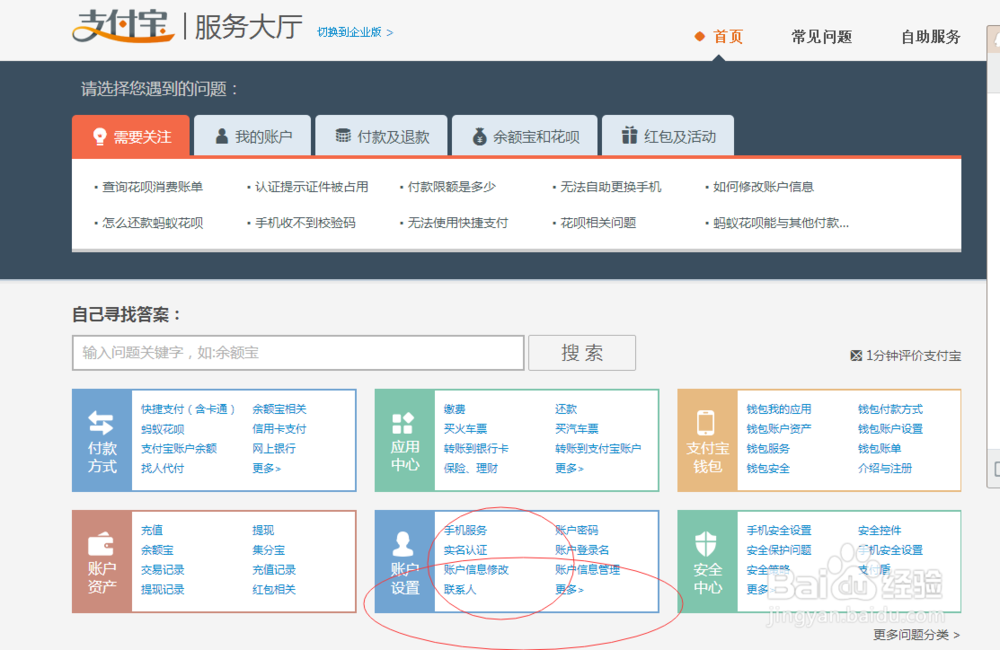Screen dimensions: 1000x650
Task: Click the 安全中心 shield icon tile
Action: point(707,561)
